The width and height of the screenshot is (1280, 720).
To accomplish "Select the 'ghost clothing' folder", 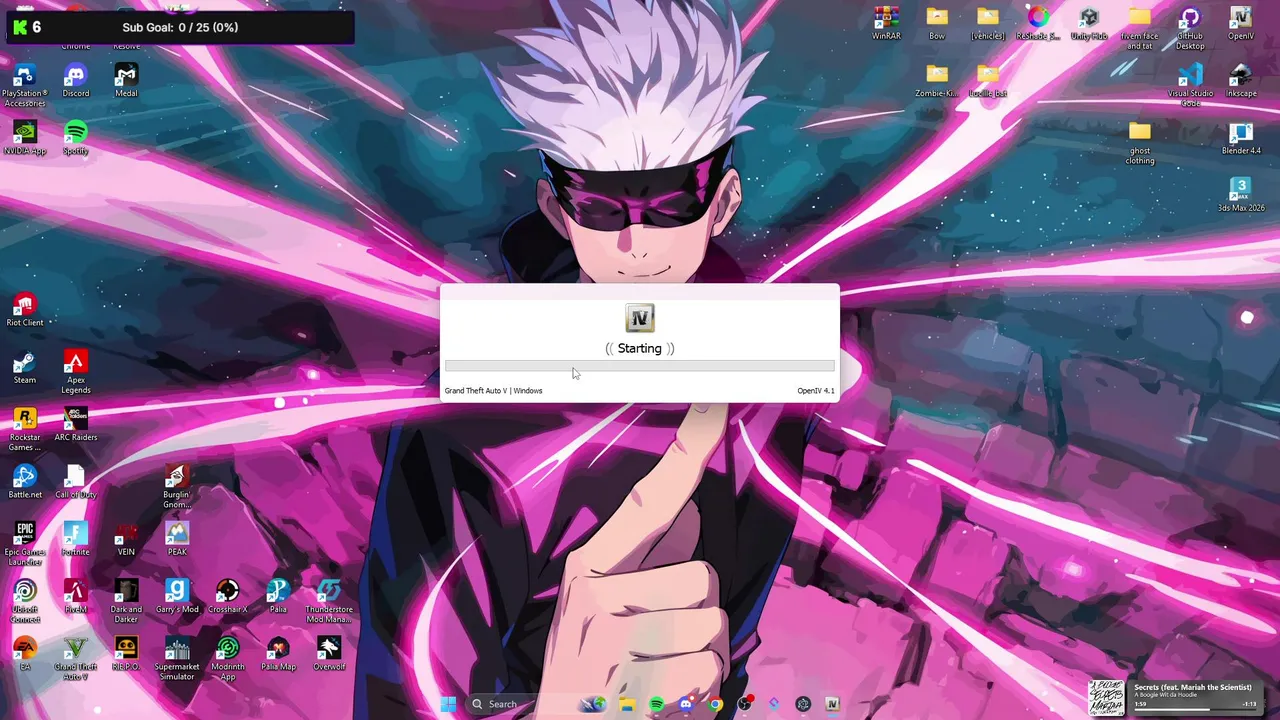I will (x=1140, y=143).
